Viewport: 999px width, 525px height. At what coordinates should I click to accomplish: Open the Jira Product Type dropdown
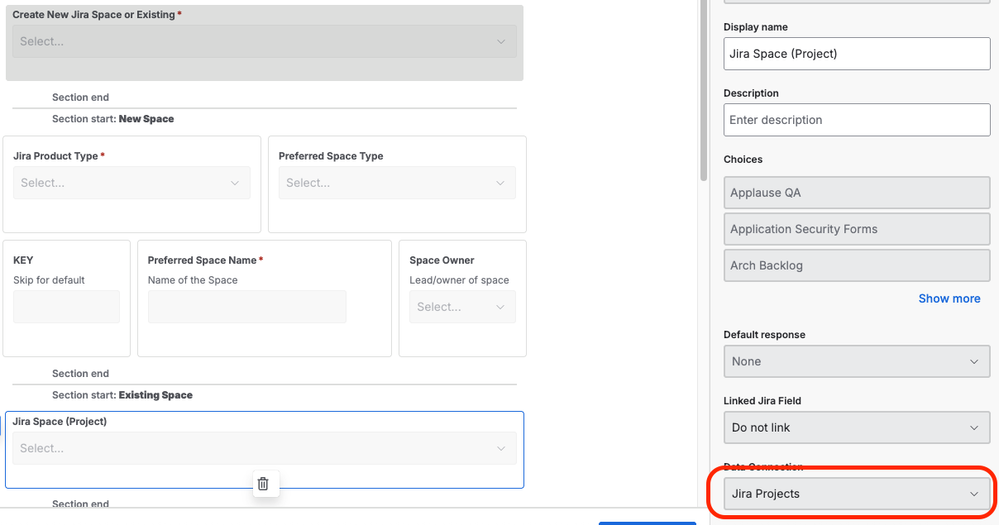(x=132, y=183)
